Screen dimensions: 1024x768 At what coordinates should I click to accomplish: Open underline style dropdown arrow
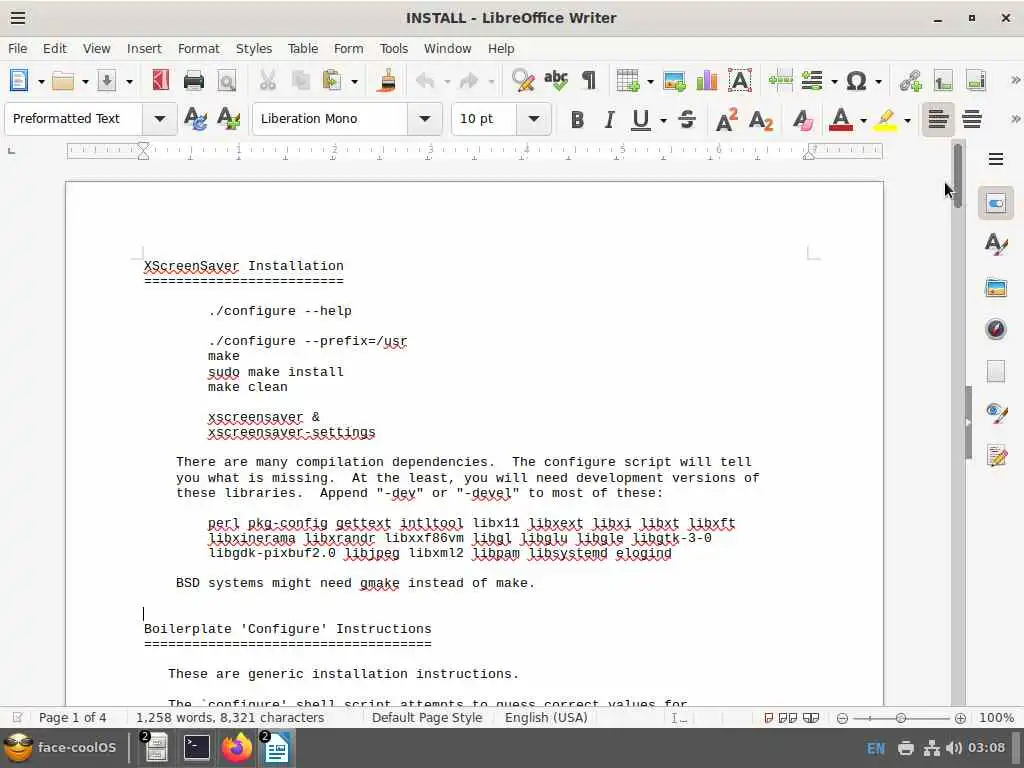tap(663, 120)
